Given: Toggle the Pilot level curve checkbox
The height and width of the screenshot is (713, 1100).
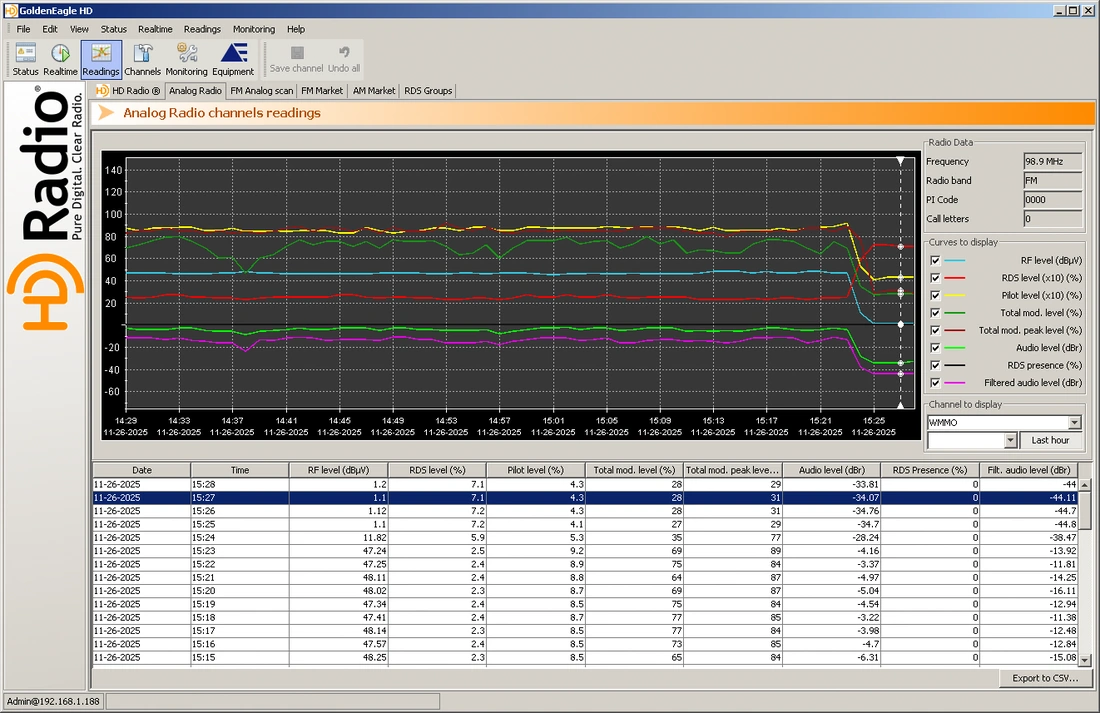Looking at the screenshot, I should click(x=935, y=295).
